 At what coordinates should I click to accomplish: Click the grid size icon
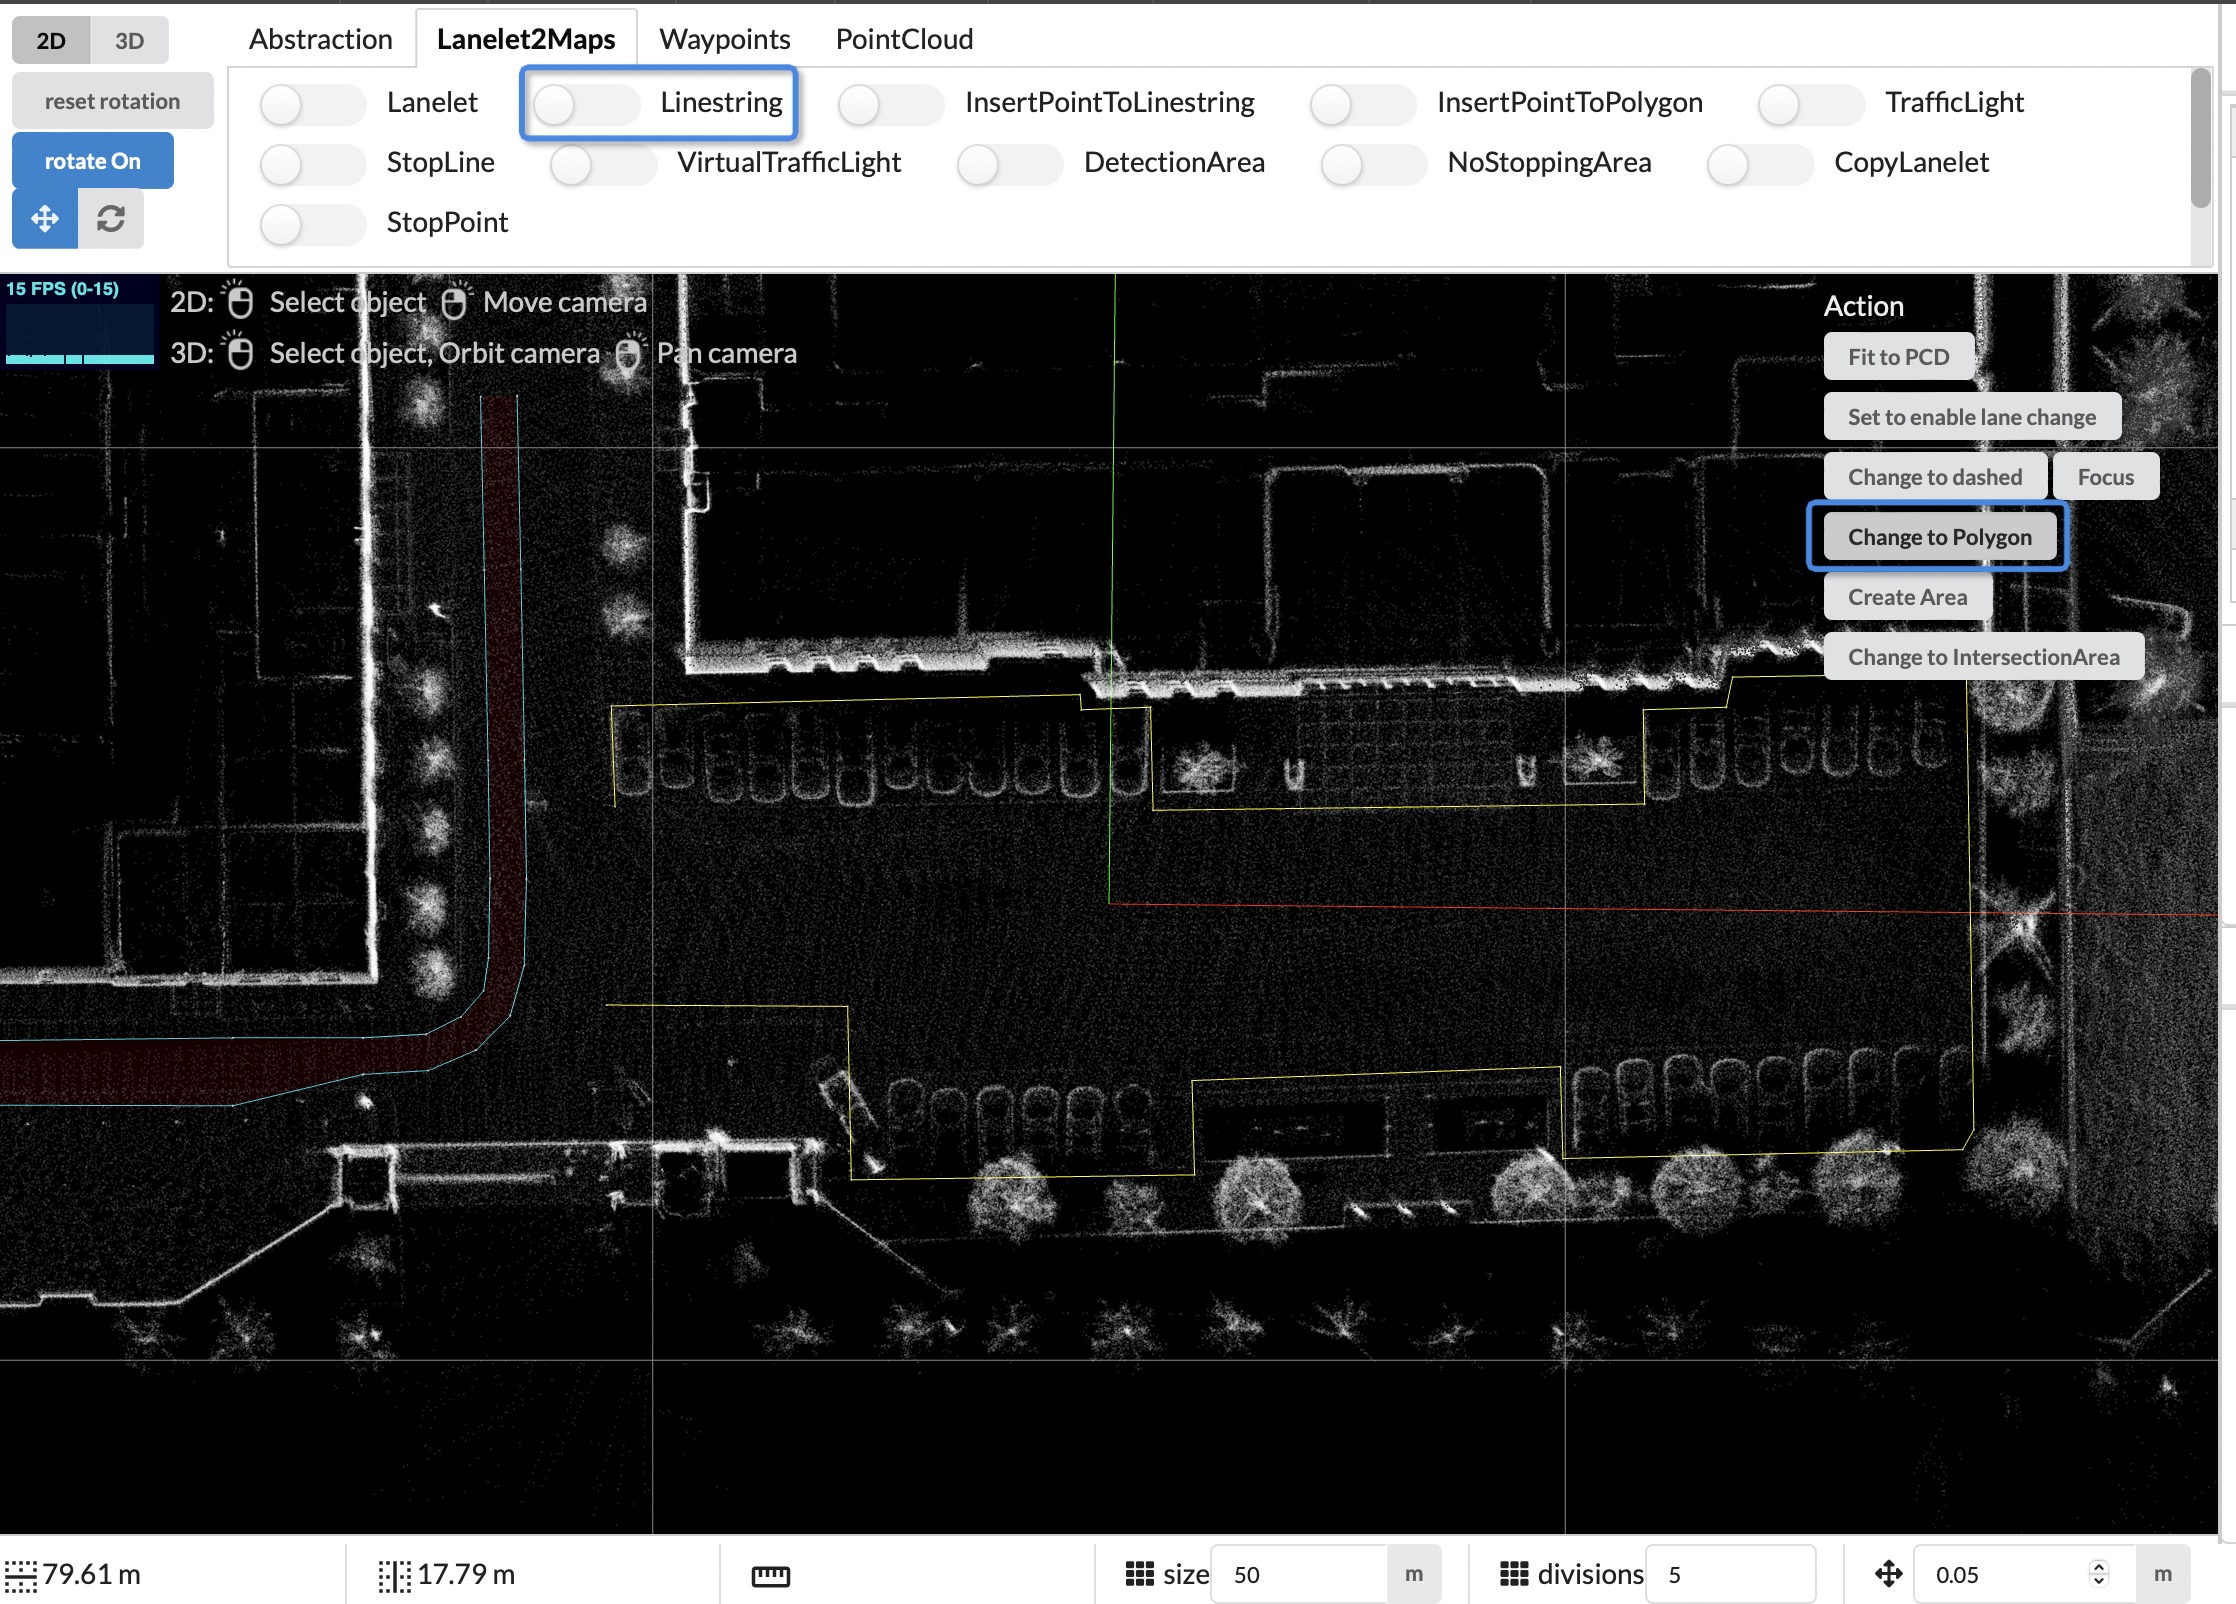click(1140, 1574)
